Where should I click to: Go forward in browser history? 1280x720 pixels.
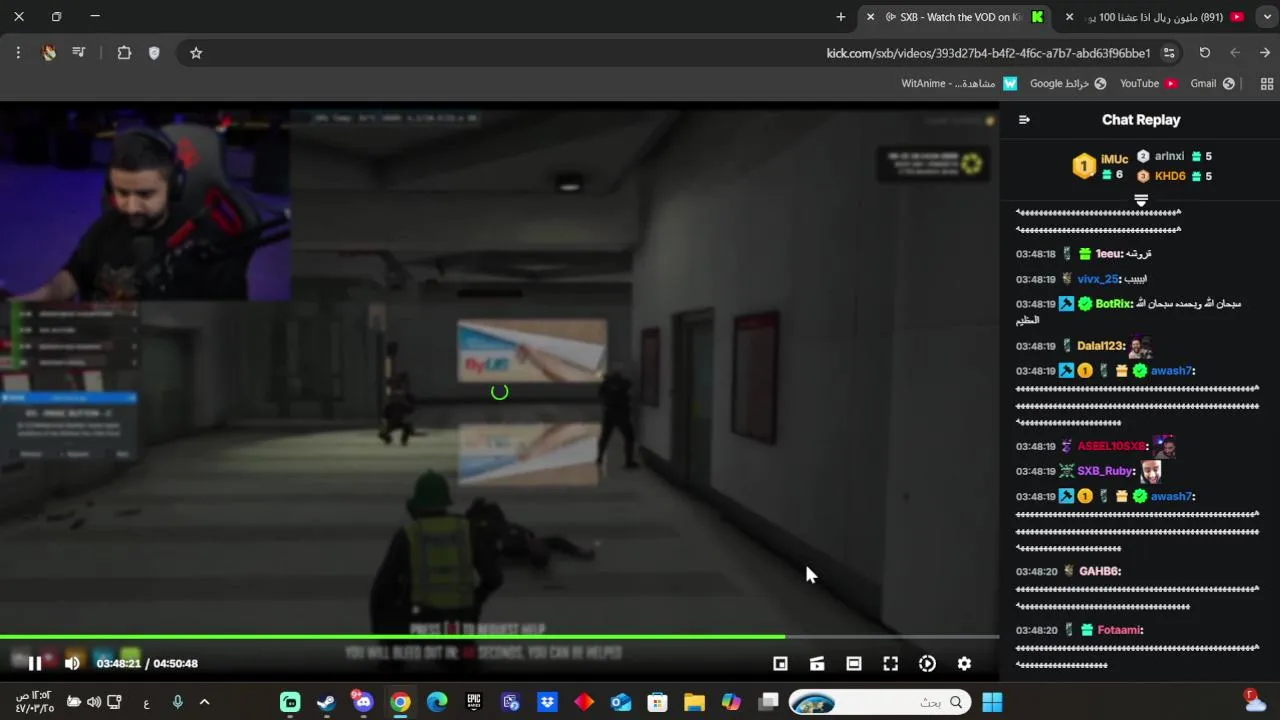[1235, 53]
